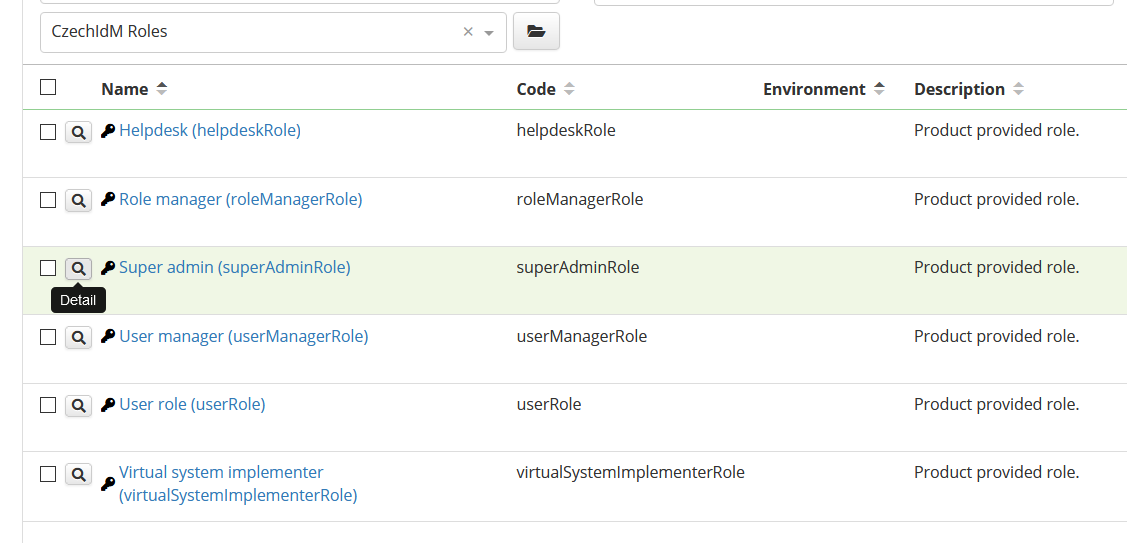Click Detail magnifier for Super admin role
This screenshot has height=543, width=1127.
(x=78, y=269)
